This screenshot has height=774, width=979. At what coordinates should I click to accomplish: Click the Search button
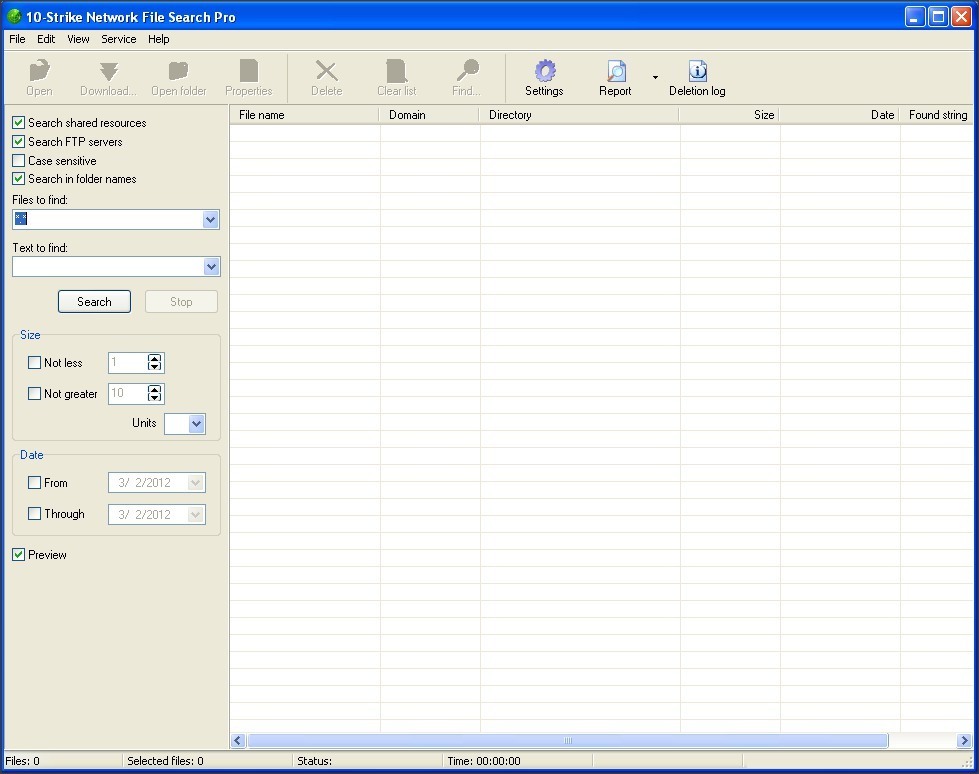tap(94, 301)
